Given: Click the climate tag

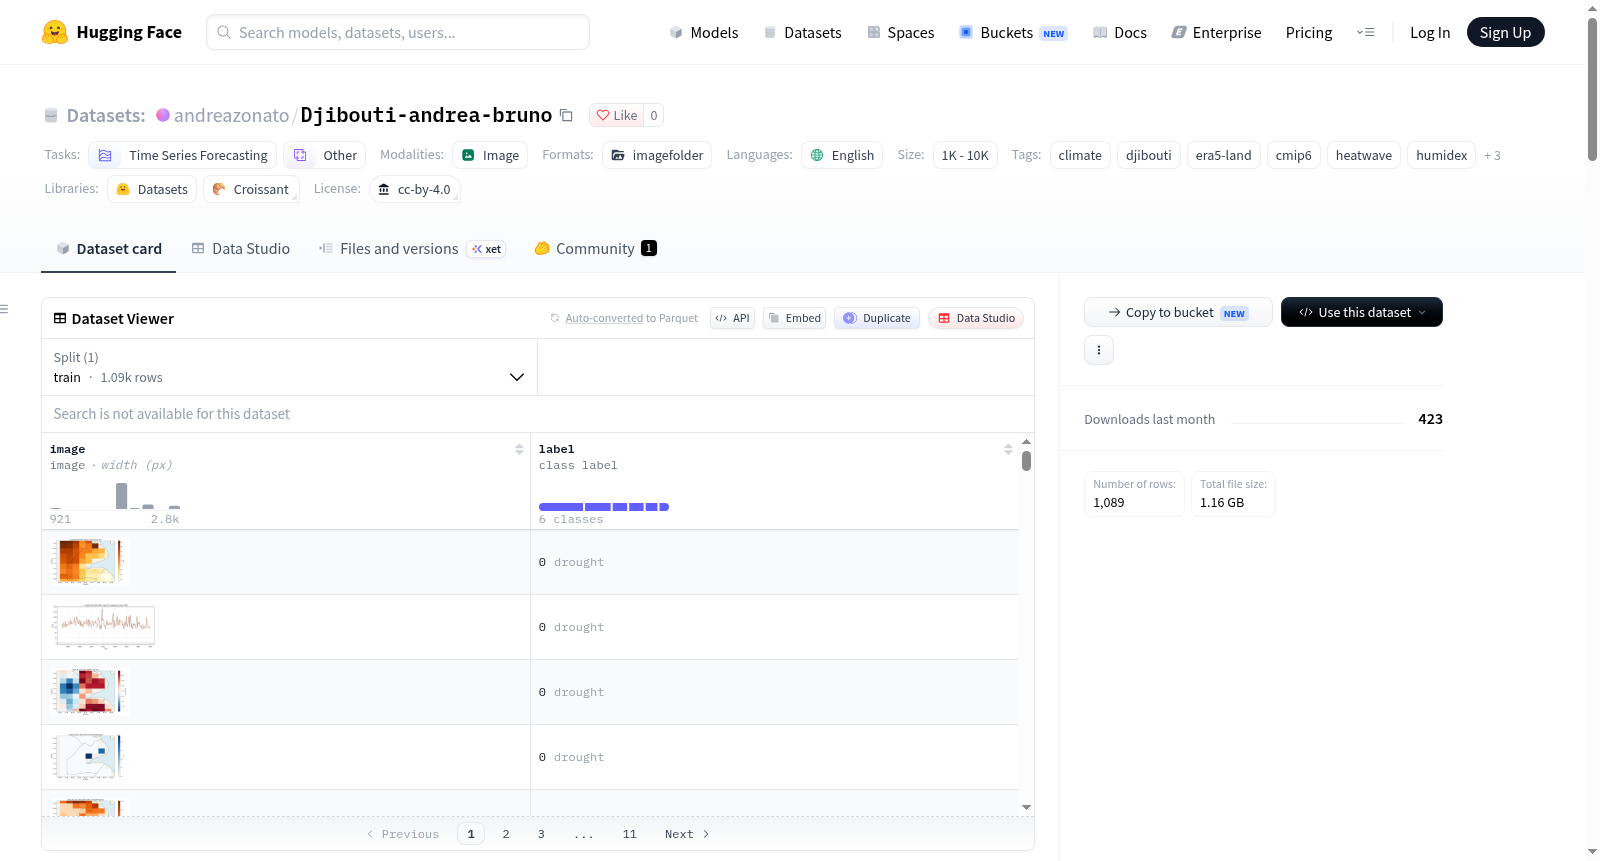Looking at the screenshot, I should coord(1080,155).
